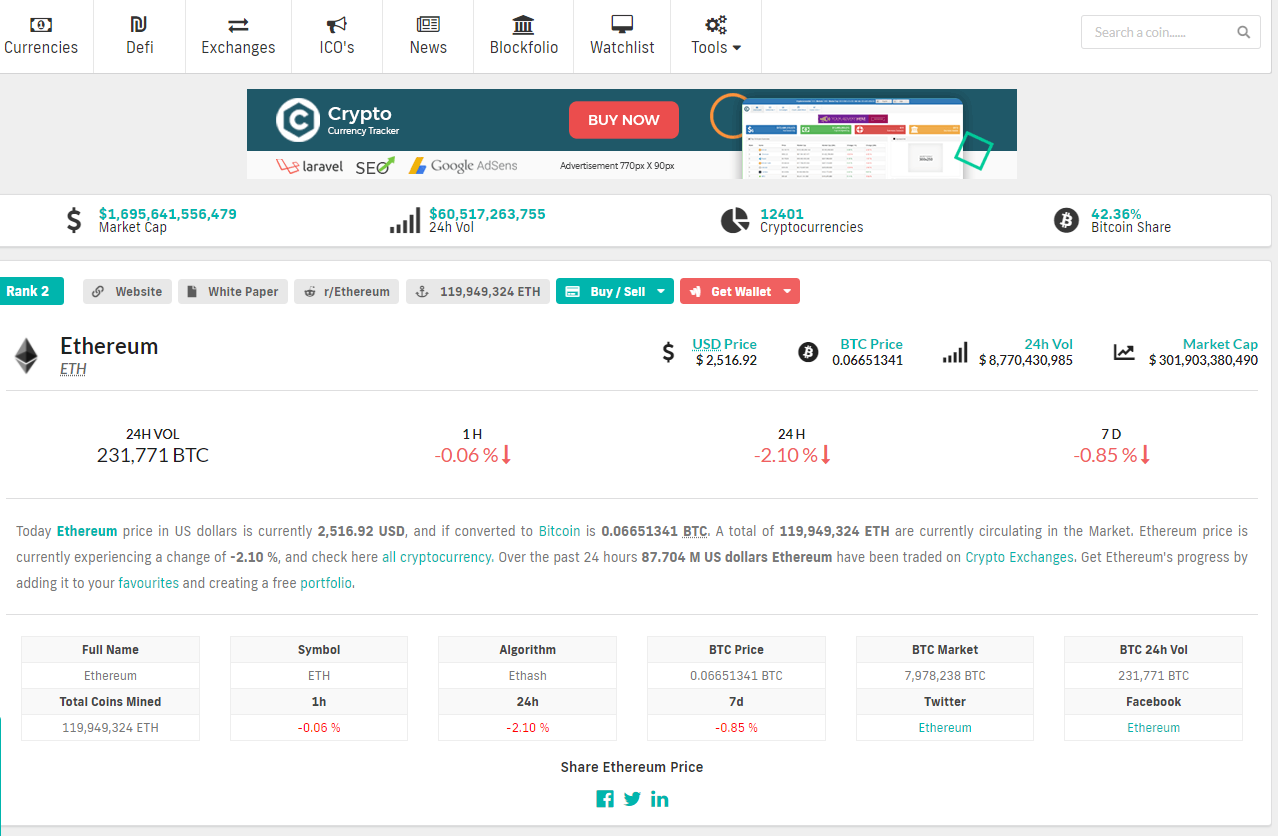Viewport: 1278px width, 836px height.
Task: Open the all cryptocurrency link
Action: pos(436,557)
